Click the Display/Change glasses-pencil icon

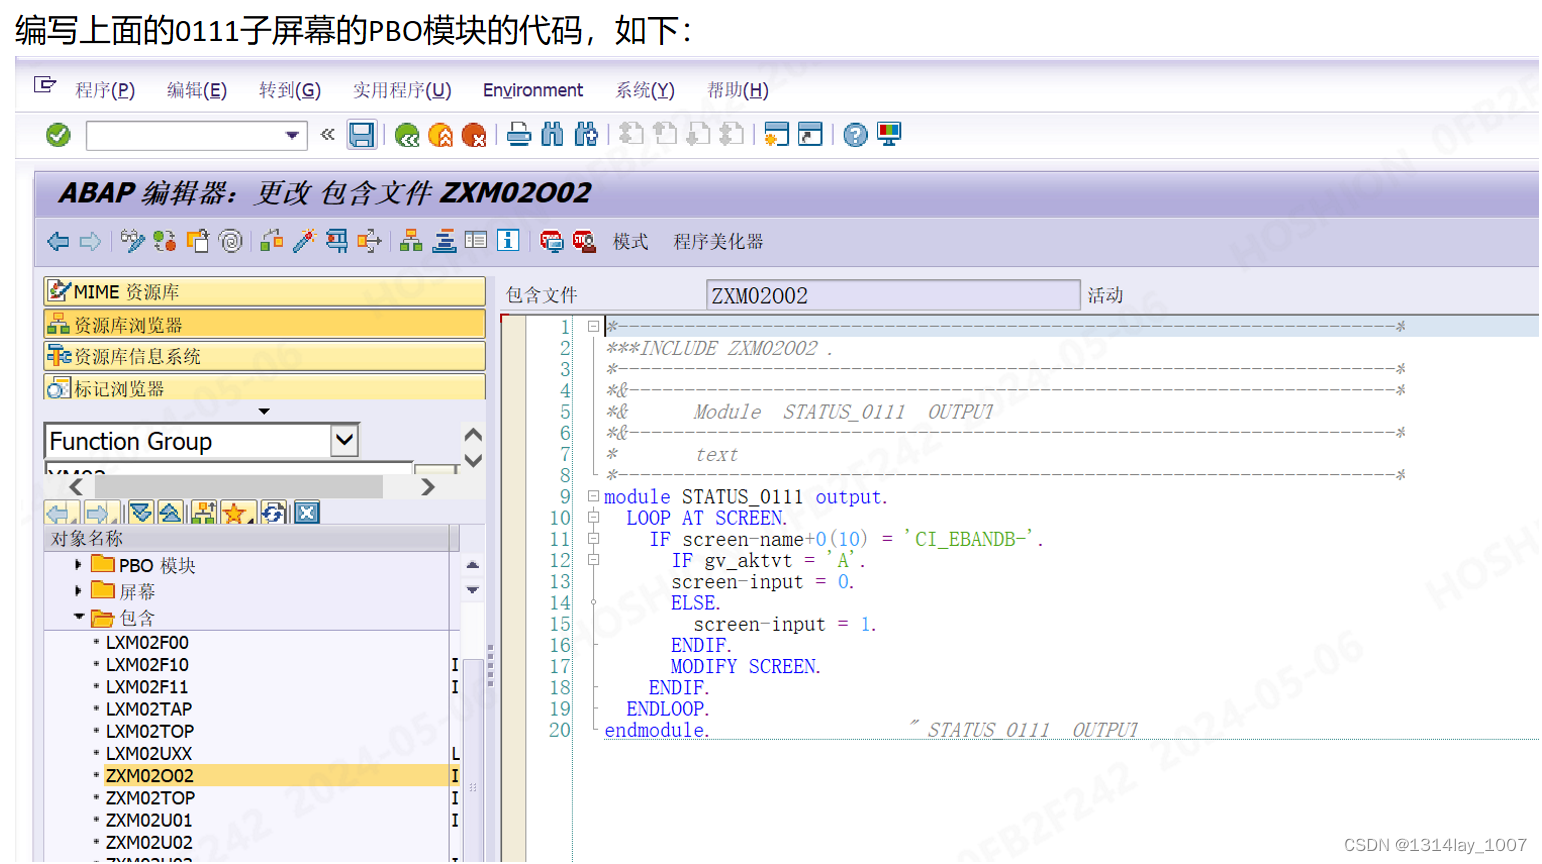(x=132, y=241)
